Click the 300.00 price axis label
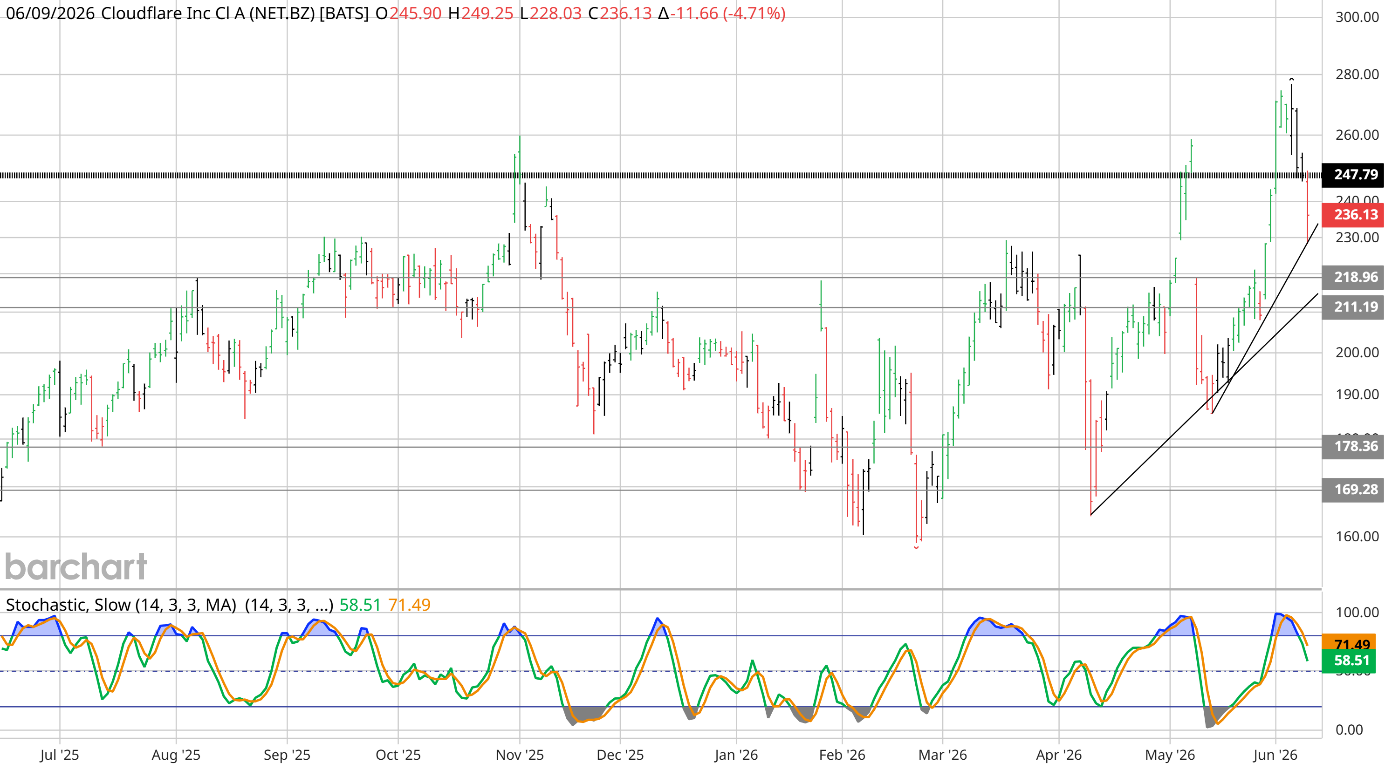The image size is (1385, 770). pos(1357,18)
